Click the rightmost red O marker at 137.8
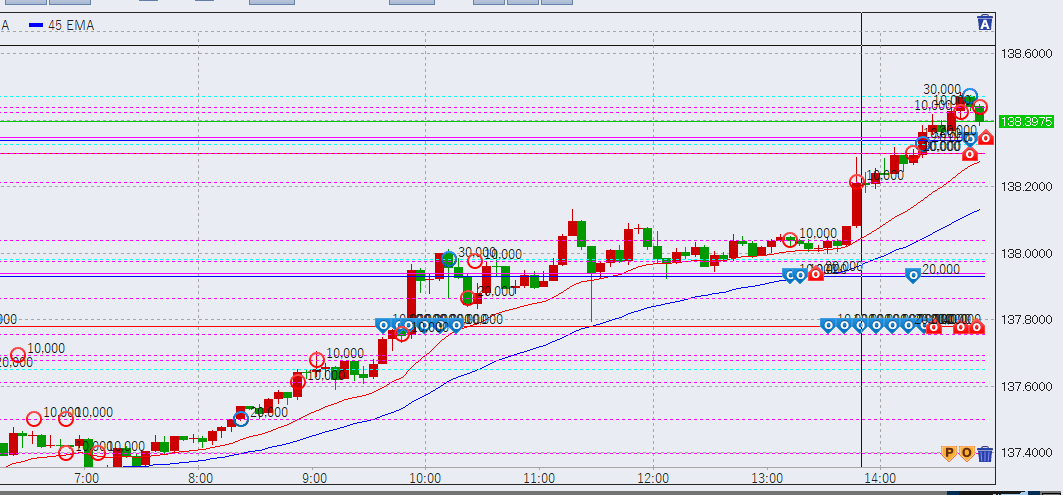This screenshot has width=1063, height=495. point(975,325)
